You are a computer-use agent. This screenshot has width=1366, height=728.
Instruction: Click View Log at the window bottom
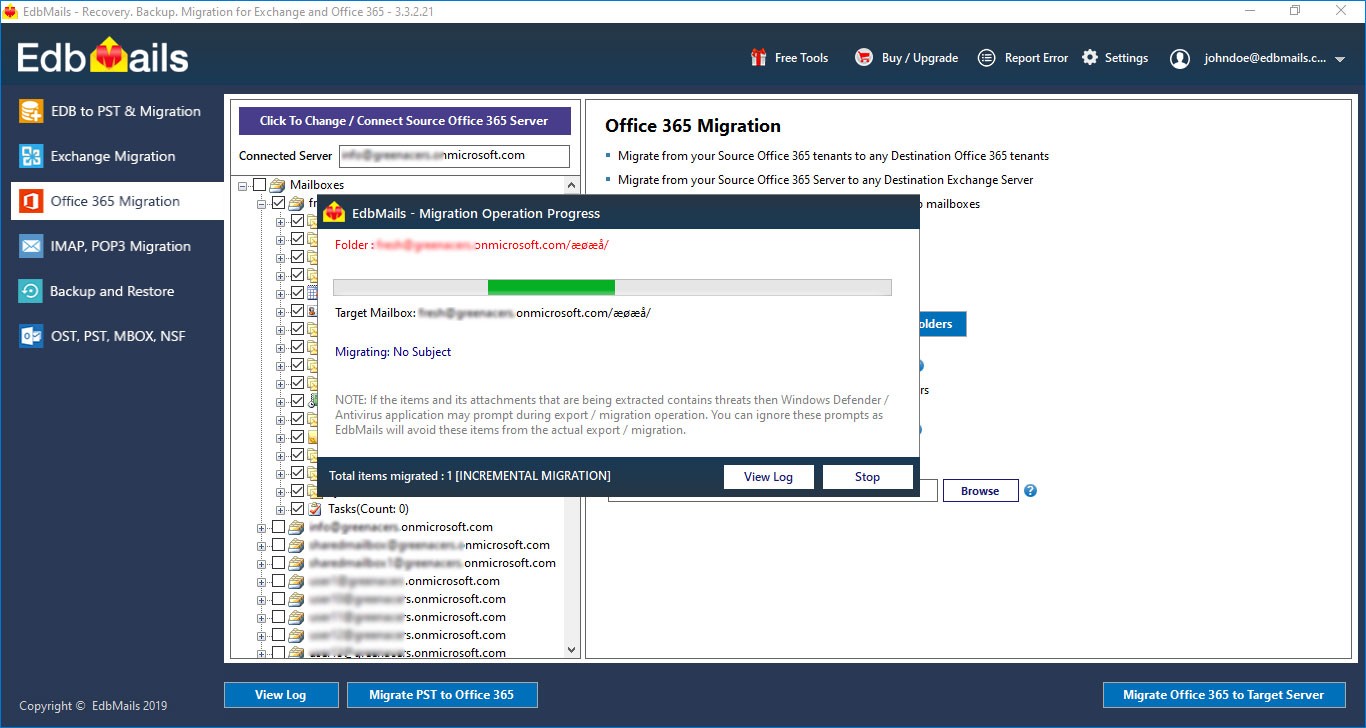(280, 695)
